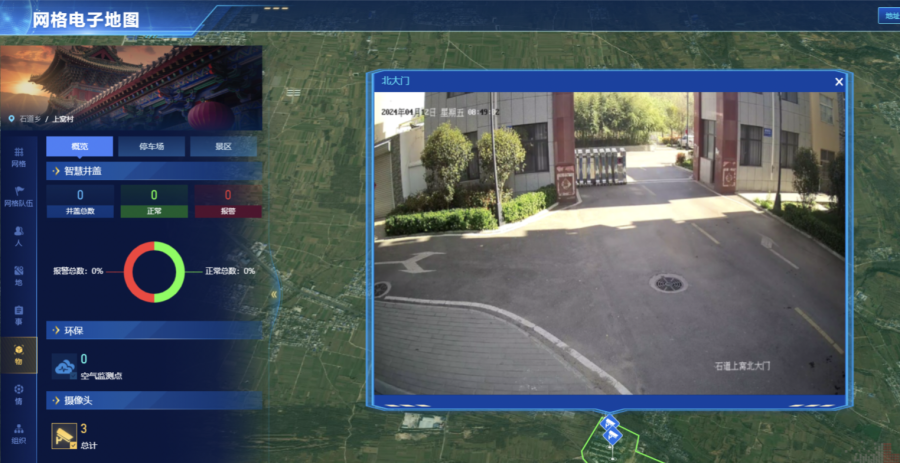
Task: Select the 概览 overview tab
Action: pyautogui.click(x=79, y=146)
